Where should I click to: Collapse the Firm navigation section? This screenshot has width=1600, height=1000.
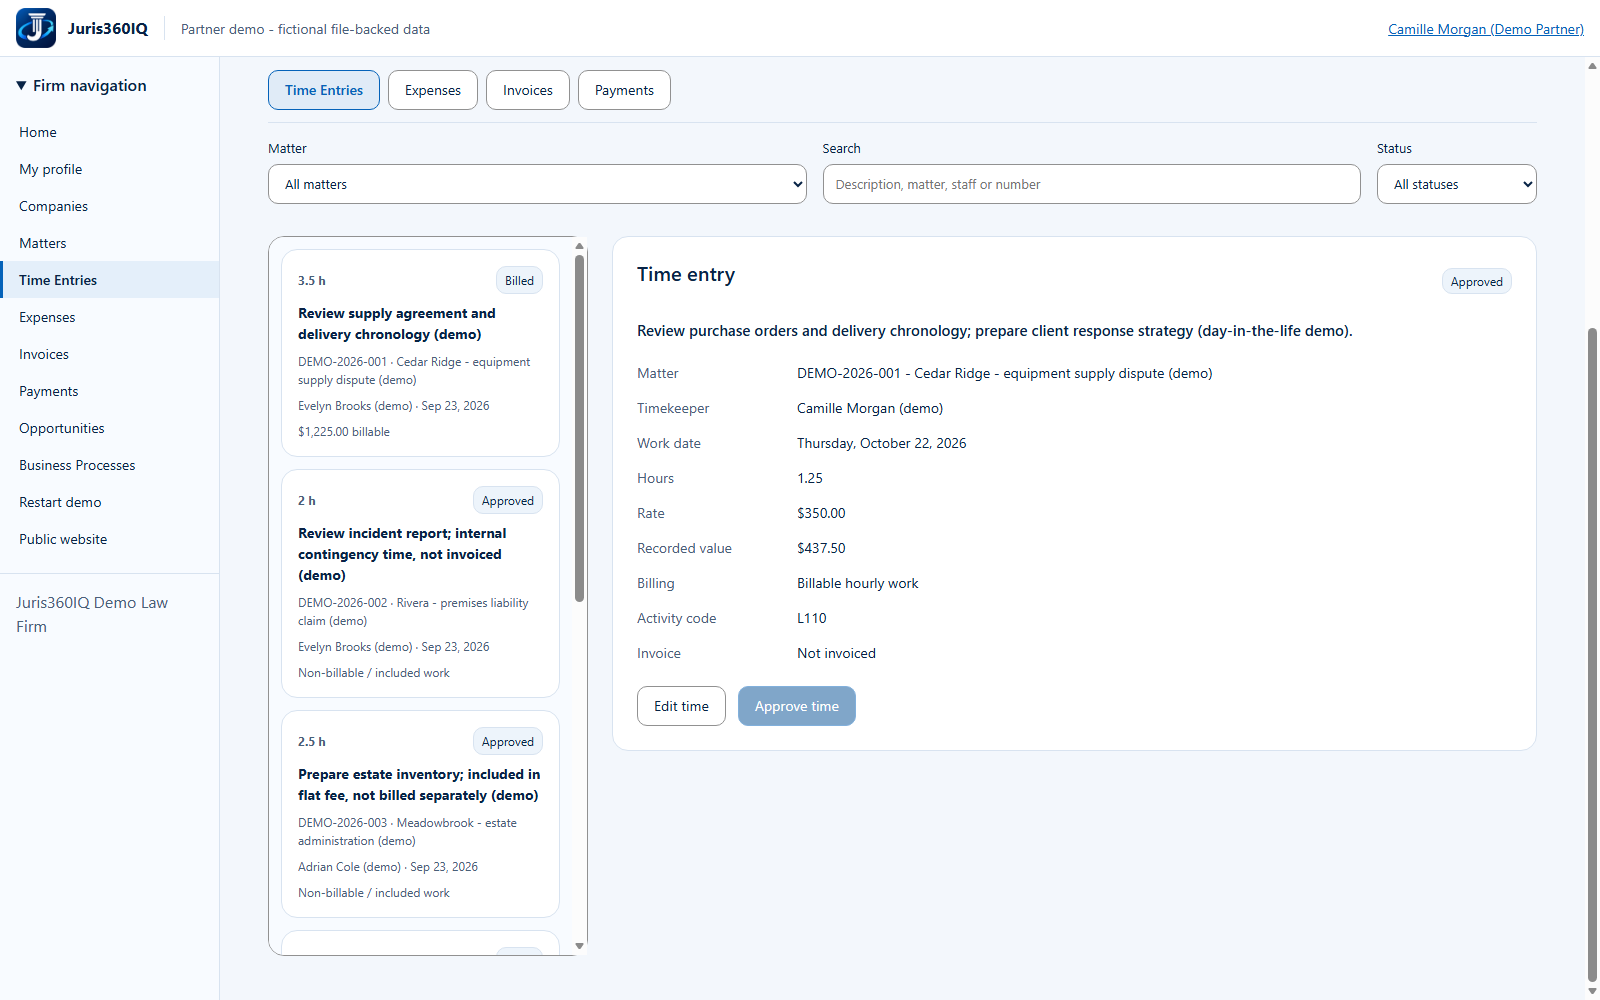(82, 85)
